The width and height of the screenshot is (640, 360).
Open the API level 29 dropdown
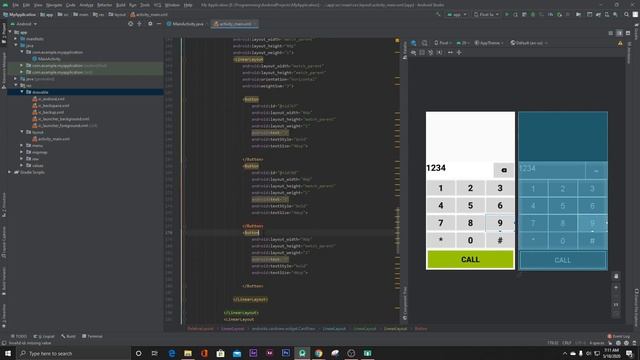463,43
